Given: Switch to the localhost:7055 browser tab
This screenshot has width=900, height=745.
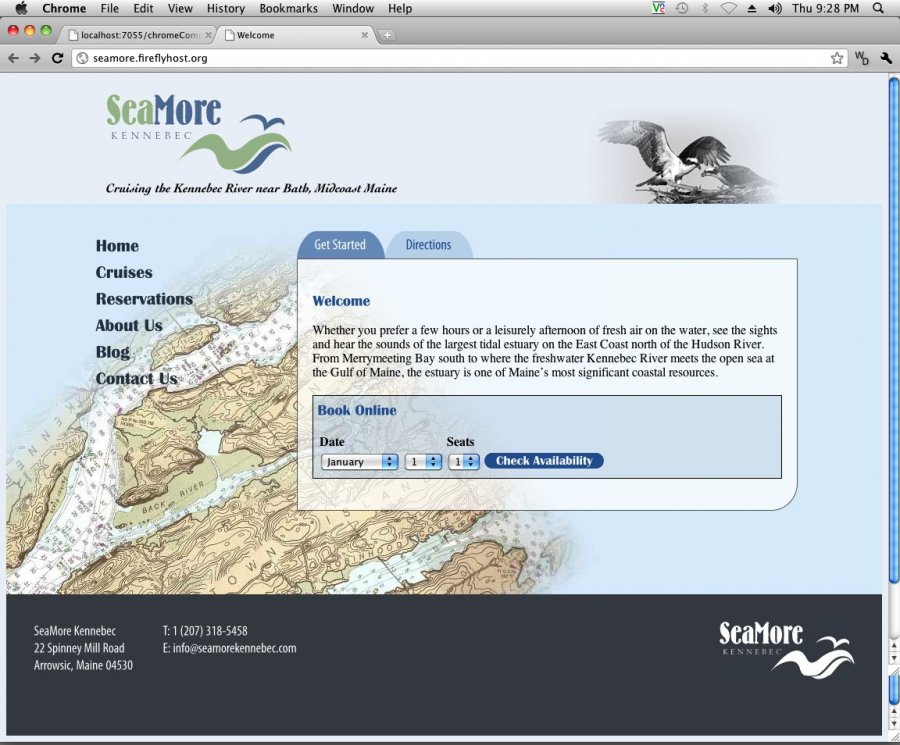Looking at the screenshot, I should [139, 35].
